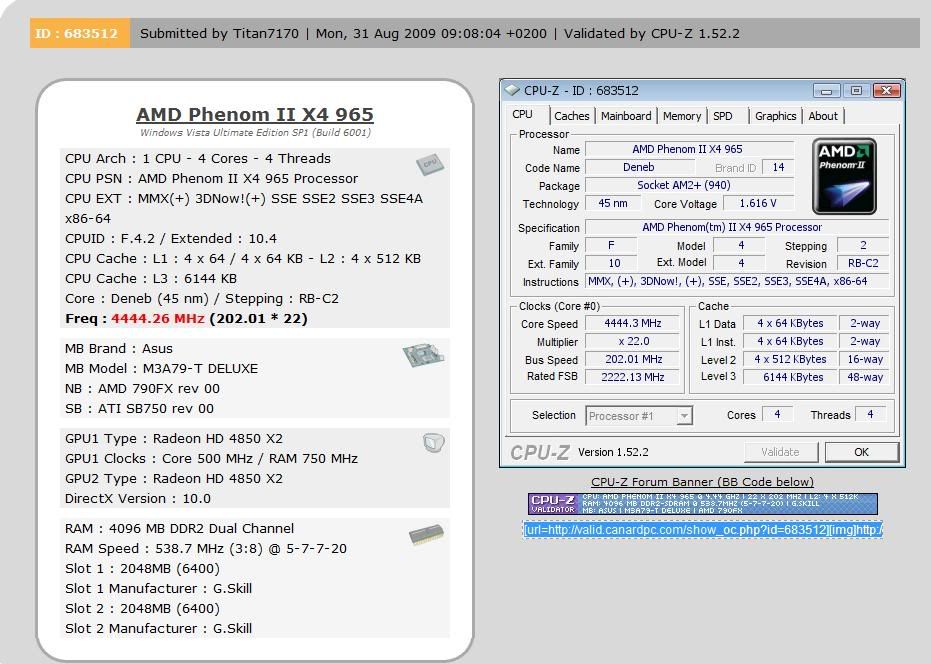Click the SB : ATI SB750 rev 00 line
This screenshot has width=931, height=664.
tap(139, 409)
